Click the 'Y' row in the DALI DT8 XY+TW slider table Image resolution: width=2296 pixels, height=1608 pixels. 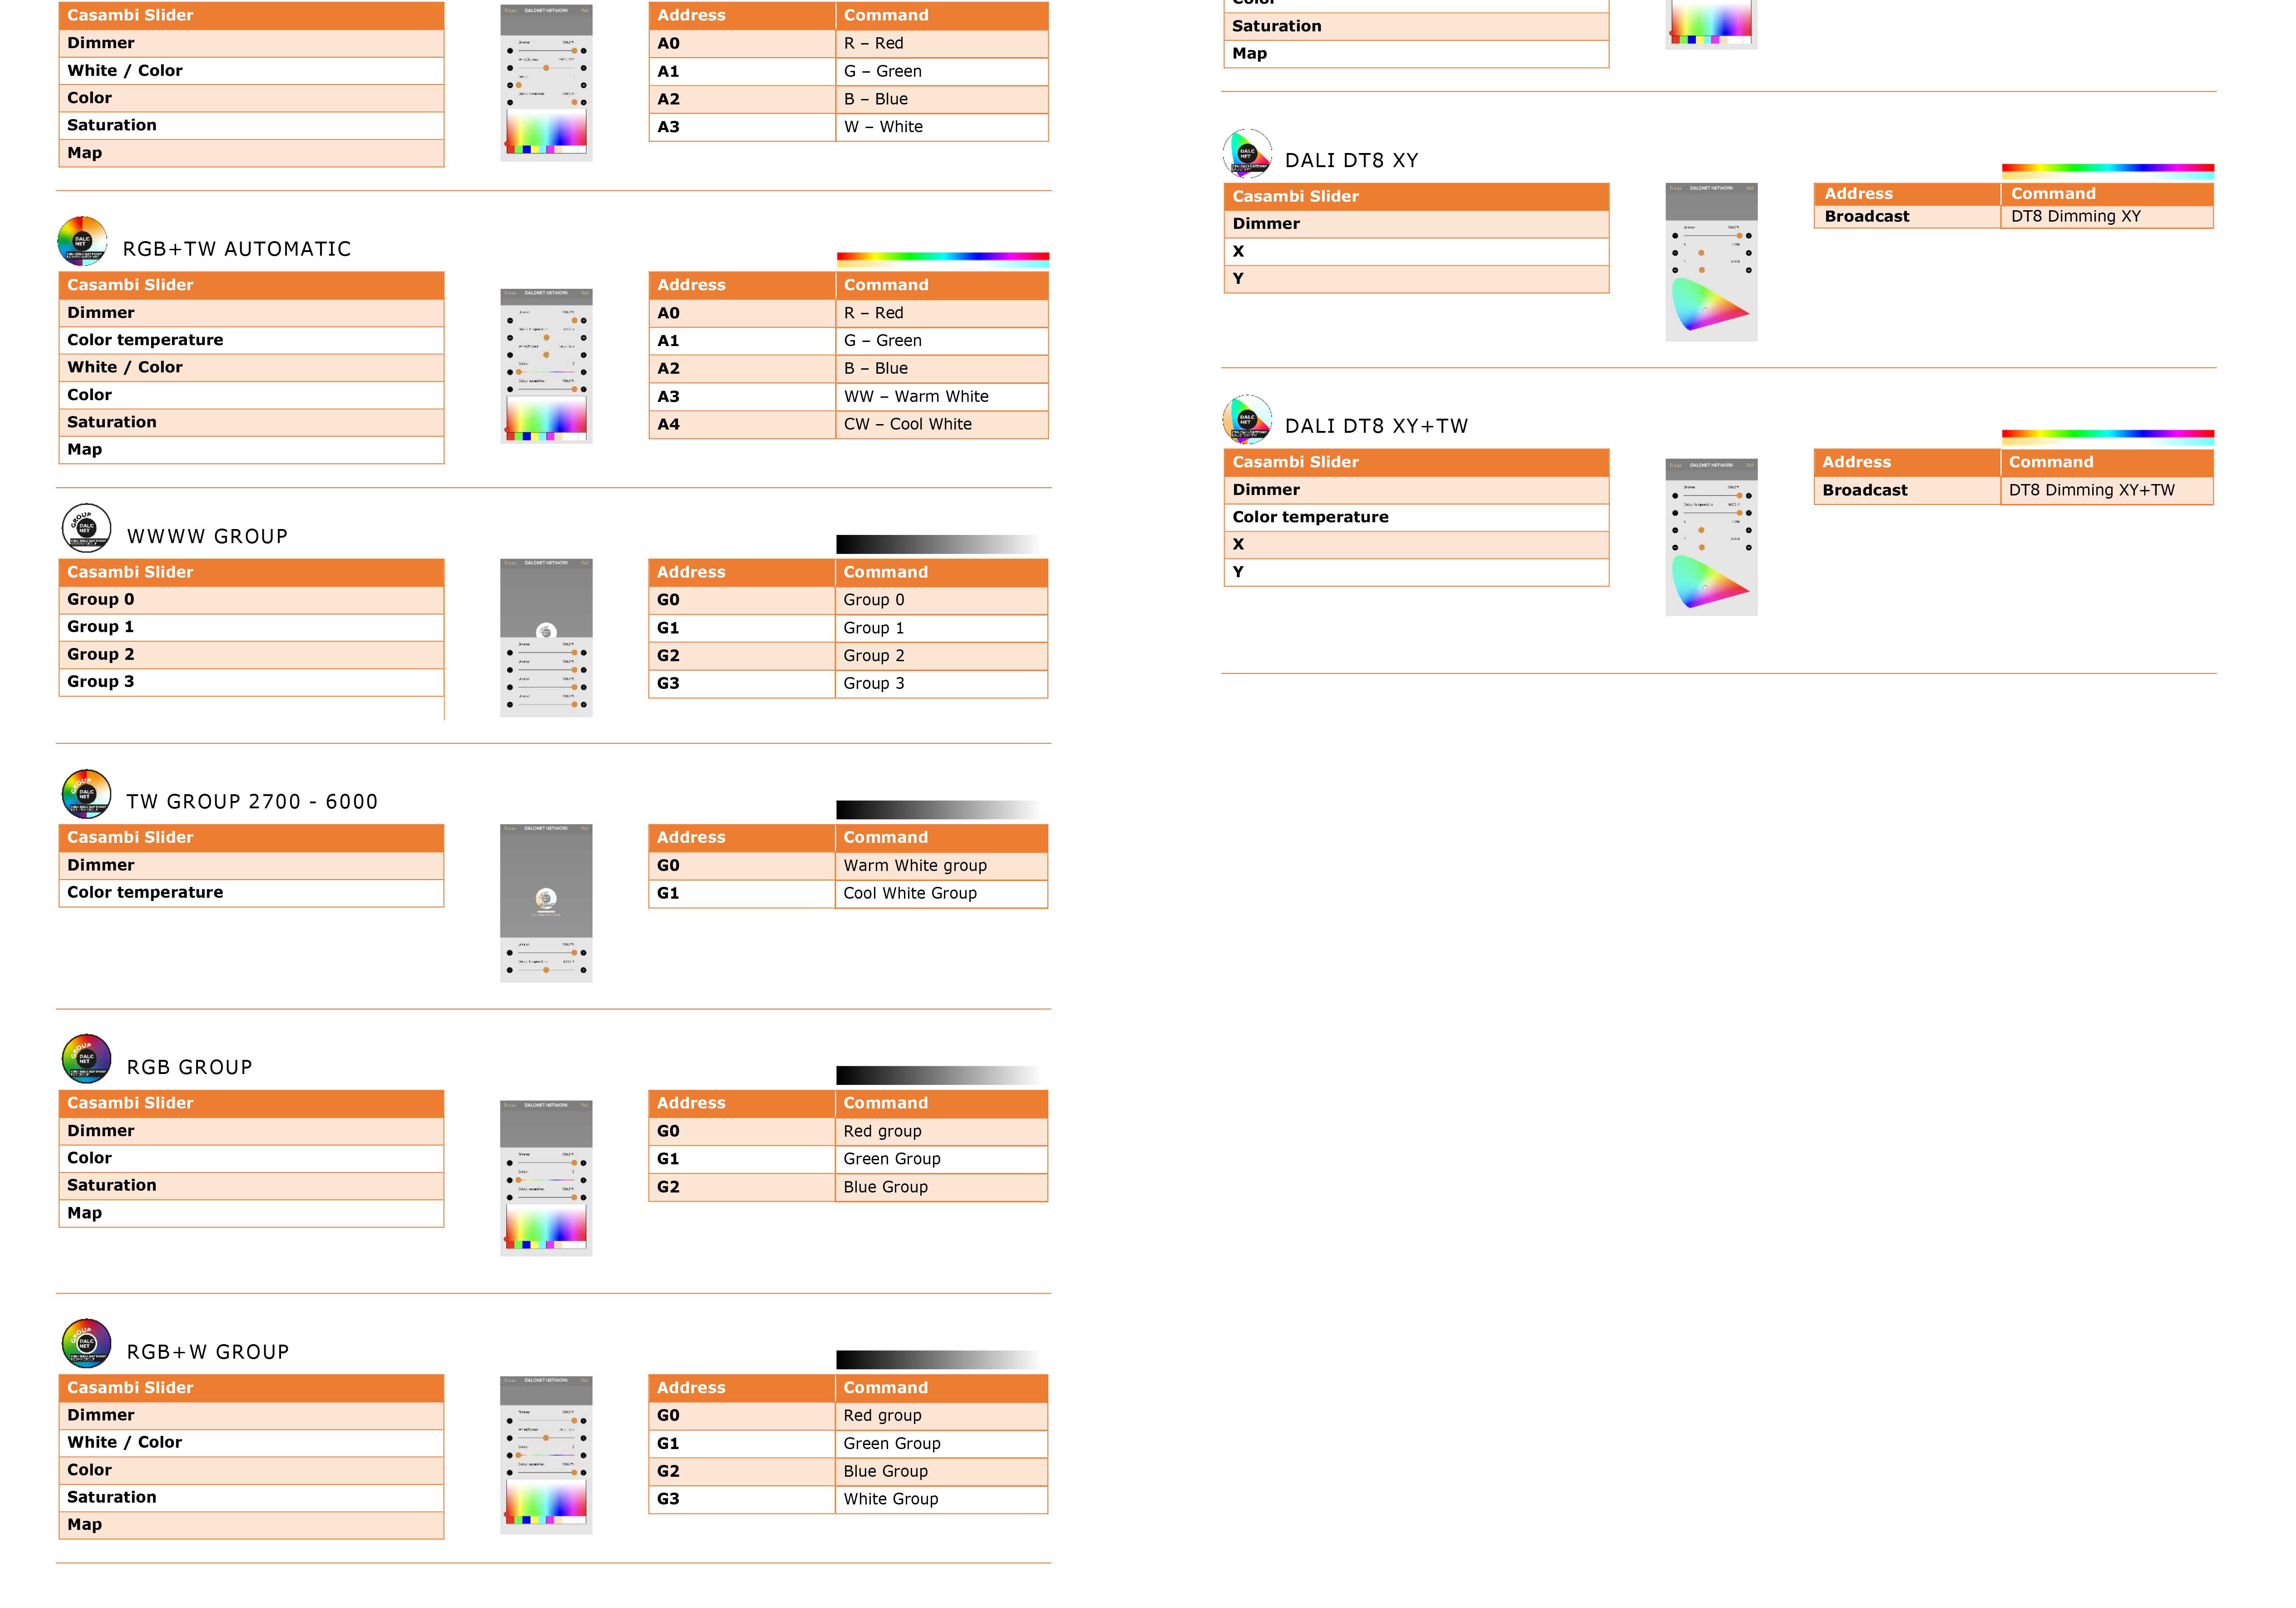click(1416, 573)
